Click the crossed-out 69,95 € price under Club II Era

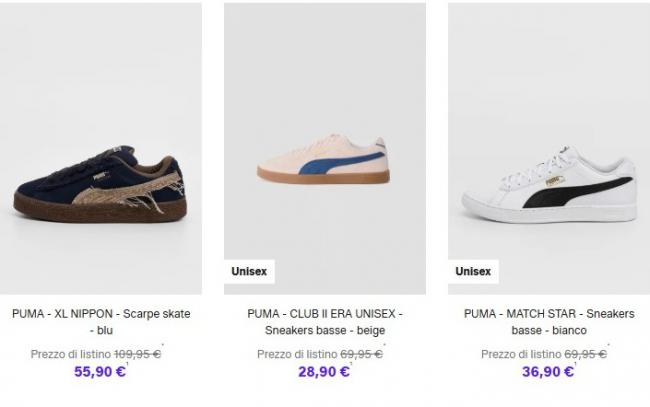click(x=361, y=354)
